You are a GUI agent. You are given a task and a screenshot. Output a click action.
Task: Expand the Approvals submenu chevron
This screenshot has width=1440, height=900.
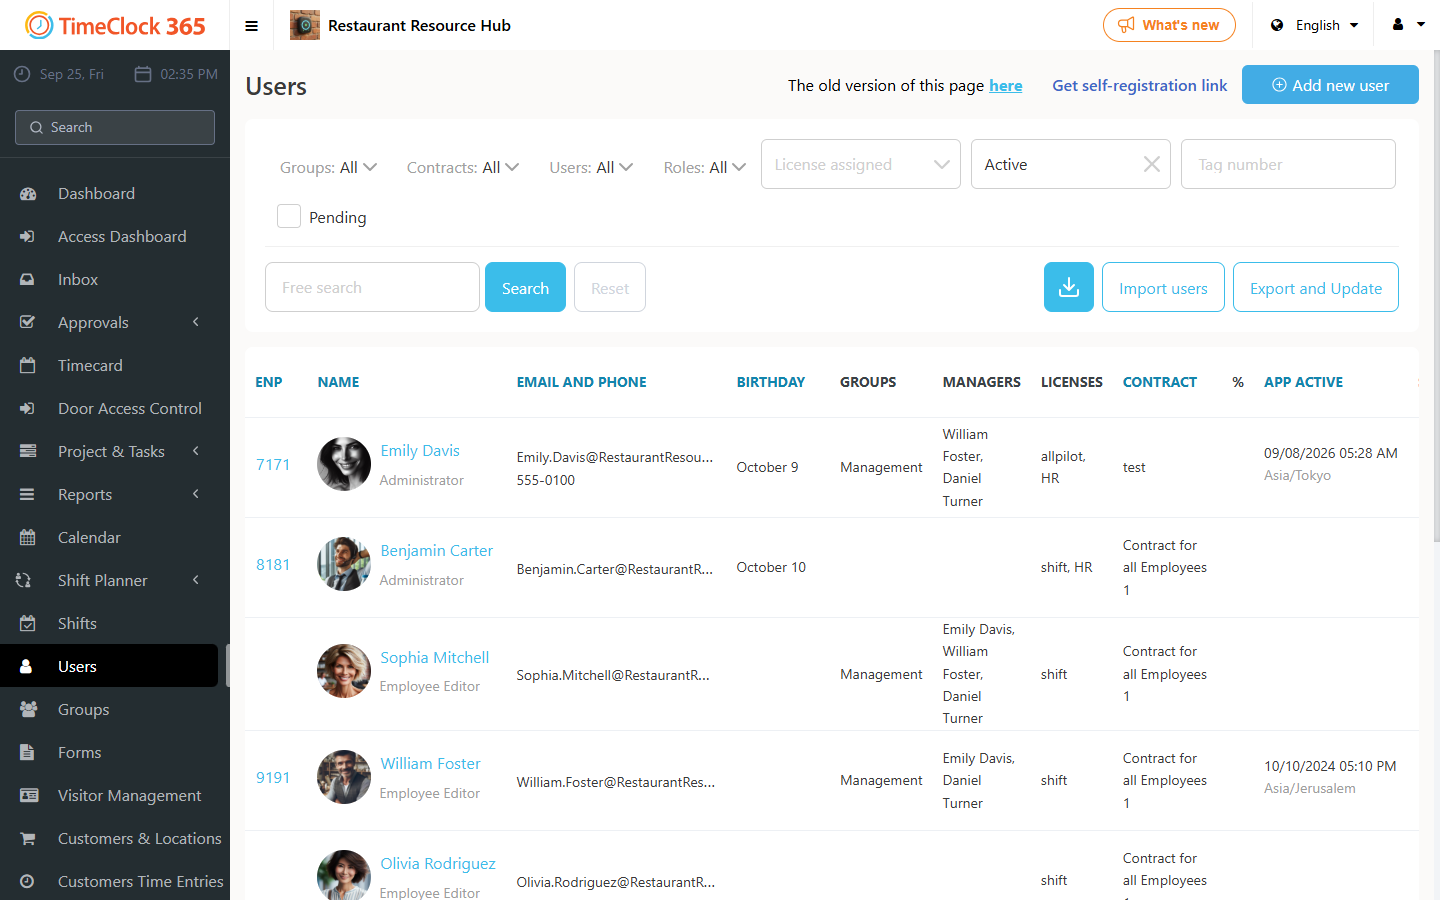click(196, 322)
